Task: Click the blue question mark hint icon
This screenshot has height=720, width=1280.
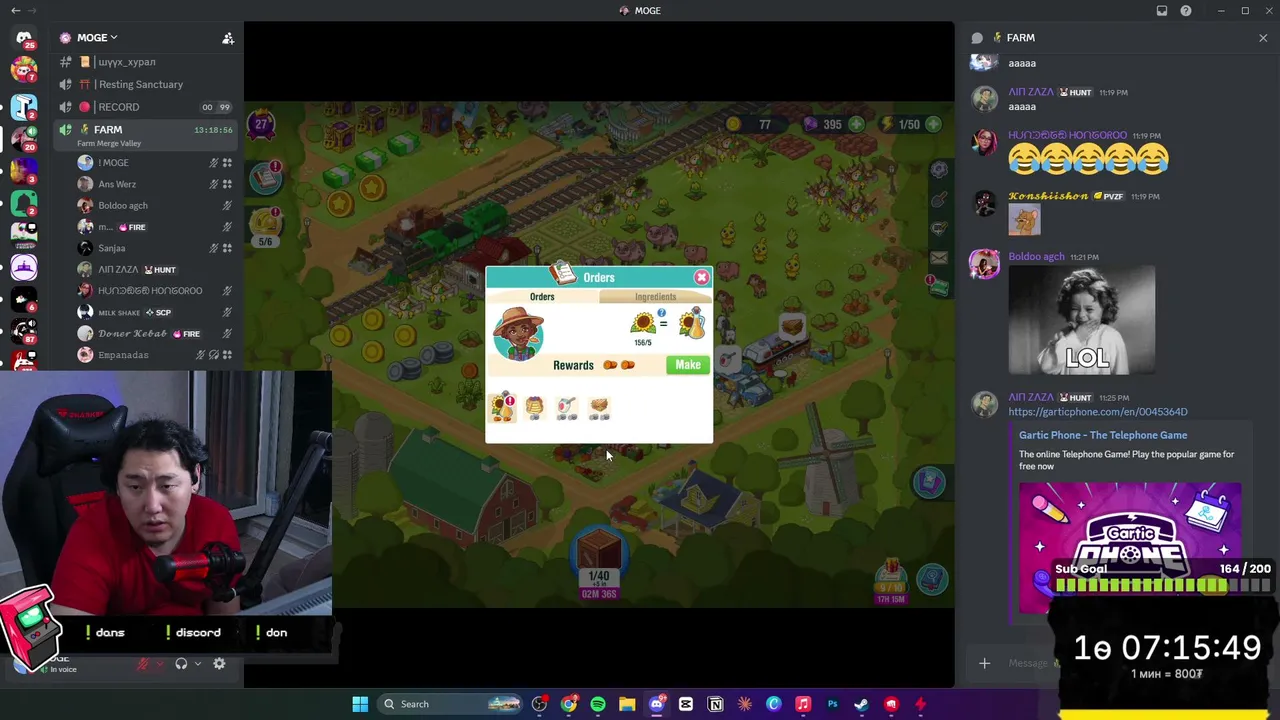Action: pyautogui.click(x=661, y=313)
